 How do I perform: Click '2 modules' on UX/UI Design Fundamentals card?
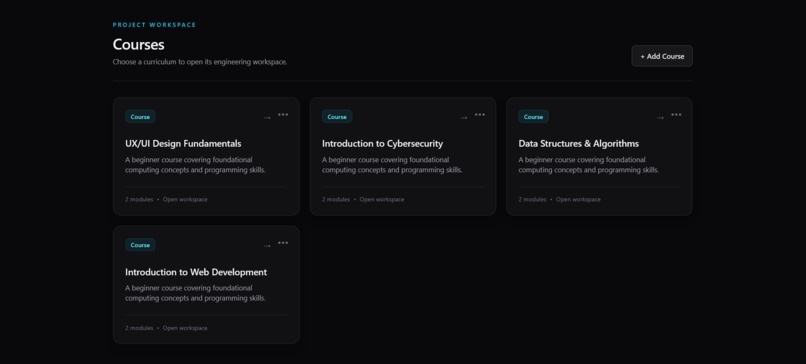click(x=139, y=199)
